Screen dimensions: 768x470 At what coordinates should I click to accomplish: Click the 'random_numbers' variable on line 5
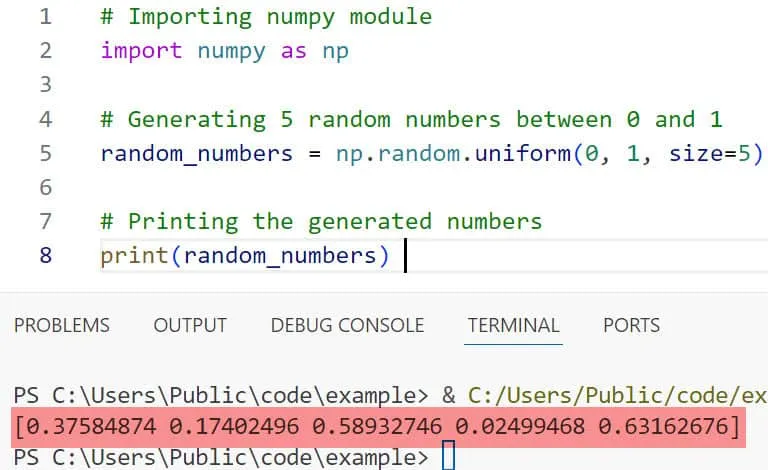click(x=196, y=154)
